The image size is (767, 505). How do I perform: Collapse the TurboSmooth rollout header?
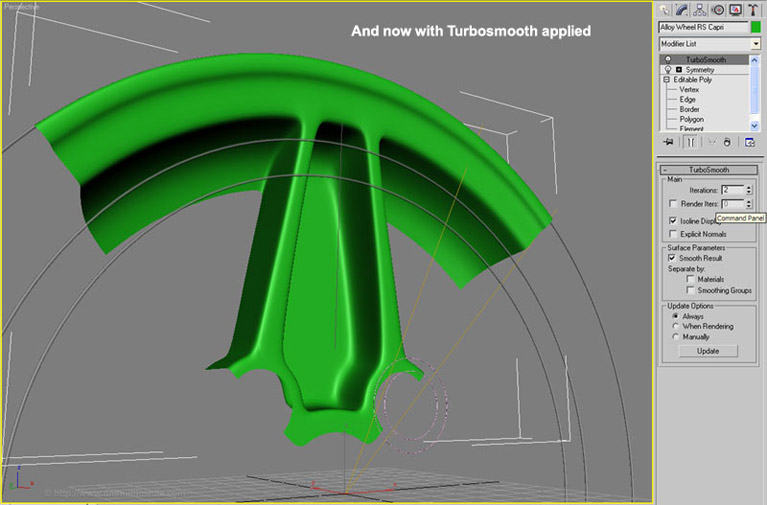click(x=709, y=171)
